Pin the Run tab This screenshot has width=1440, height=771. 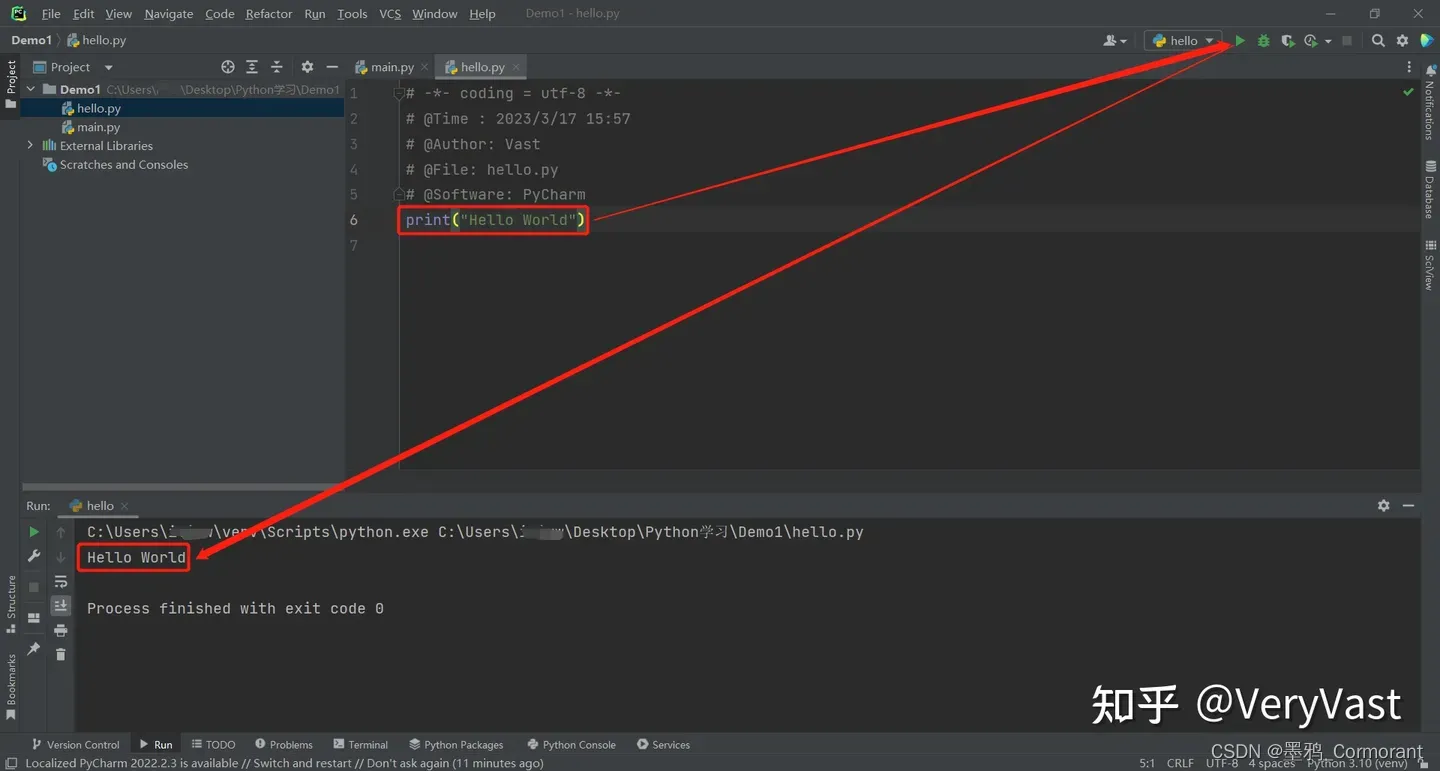34,649
